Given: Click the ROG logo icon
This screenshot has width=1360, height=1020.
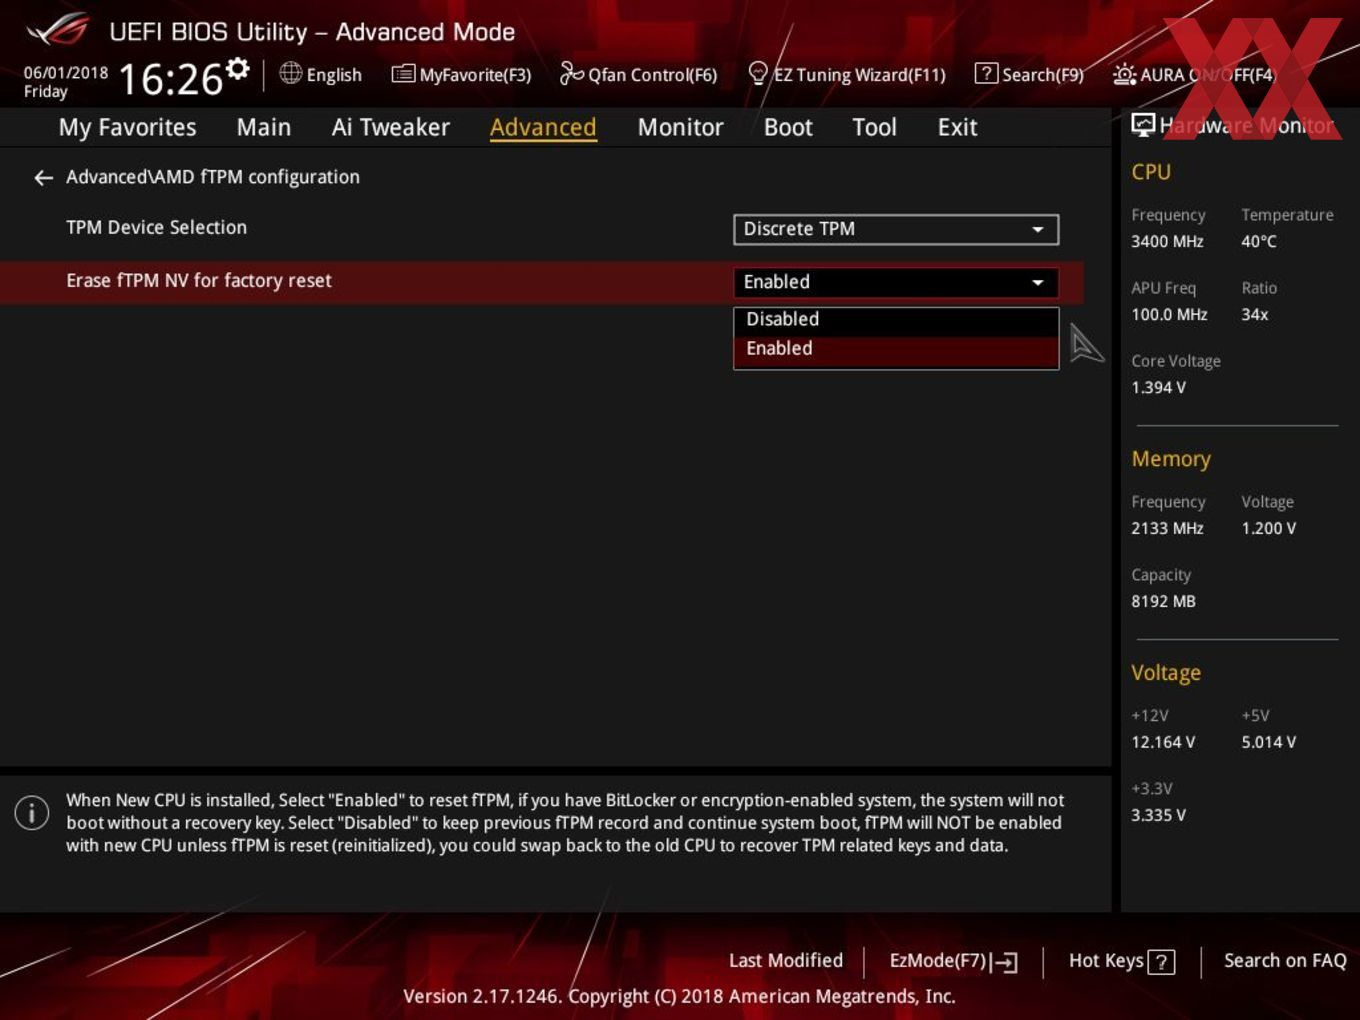Looking at the screenshot, I should coord(58,30).
